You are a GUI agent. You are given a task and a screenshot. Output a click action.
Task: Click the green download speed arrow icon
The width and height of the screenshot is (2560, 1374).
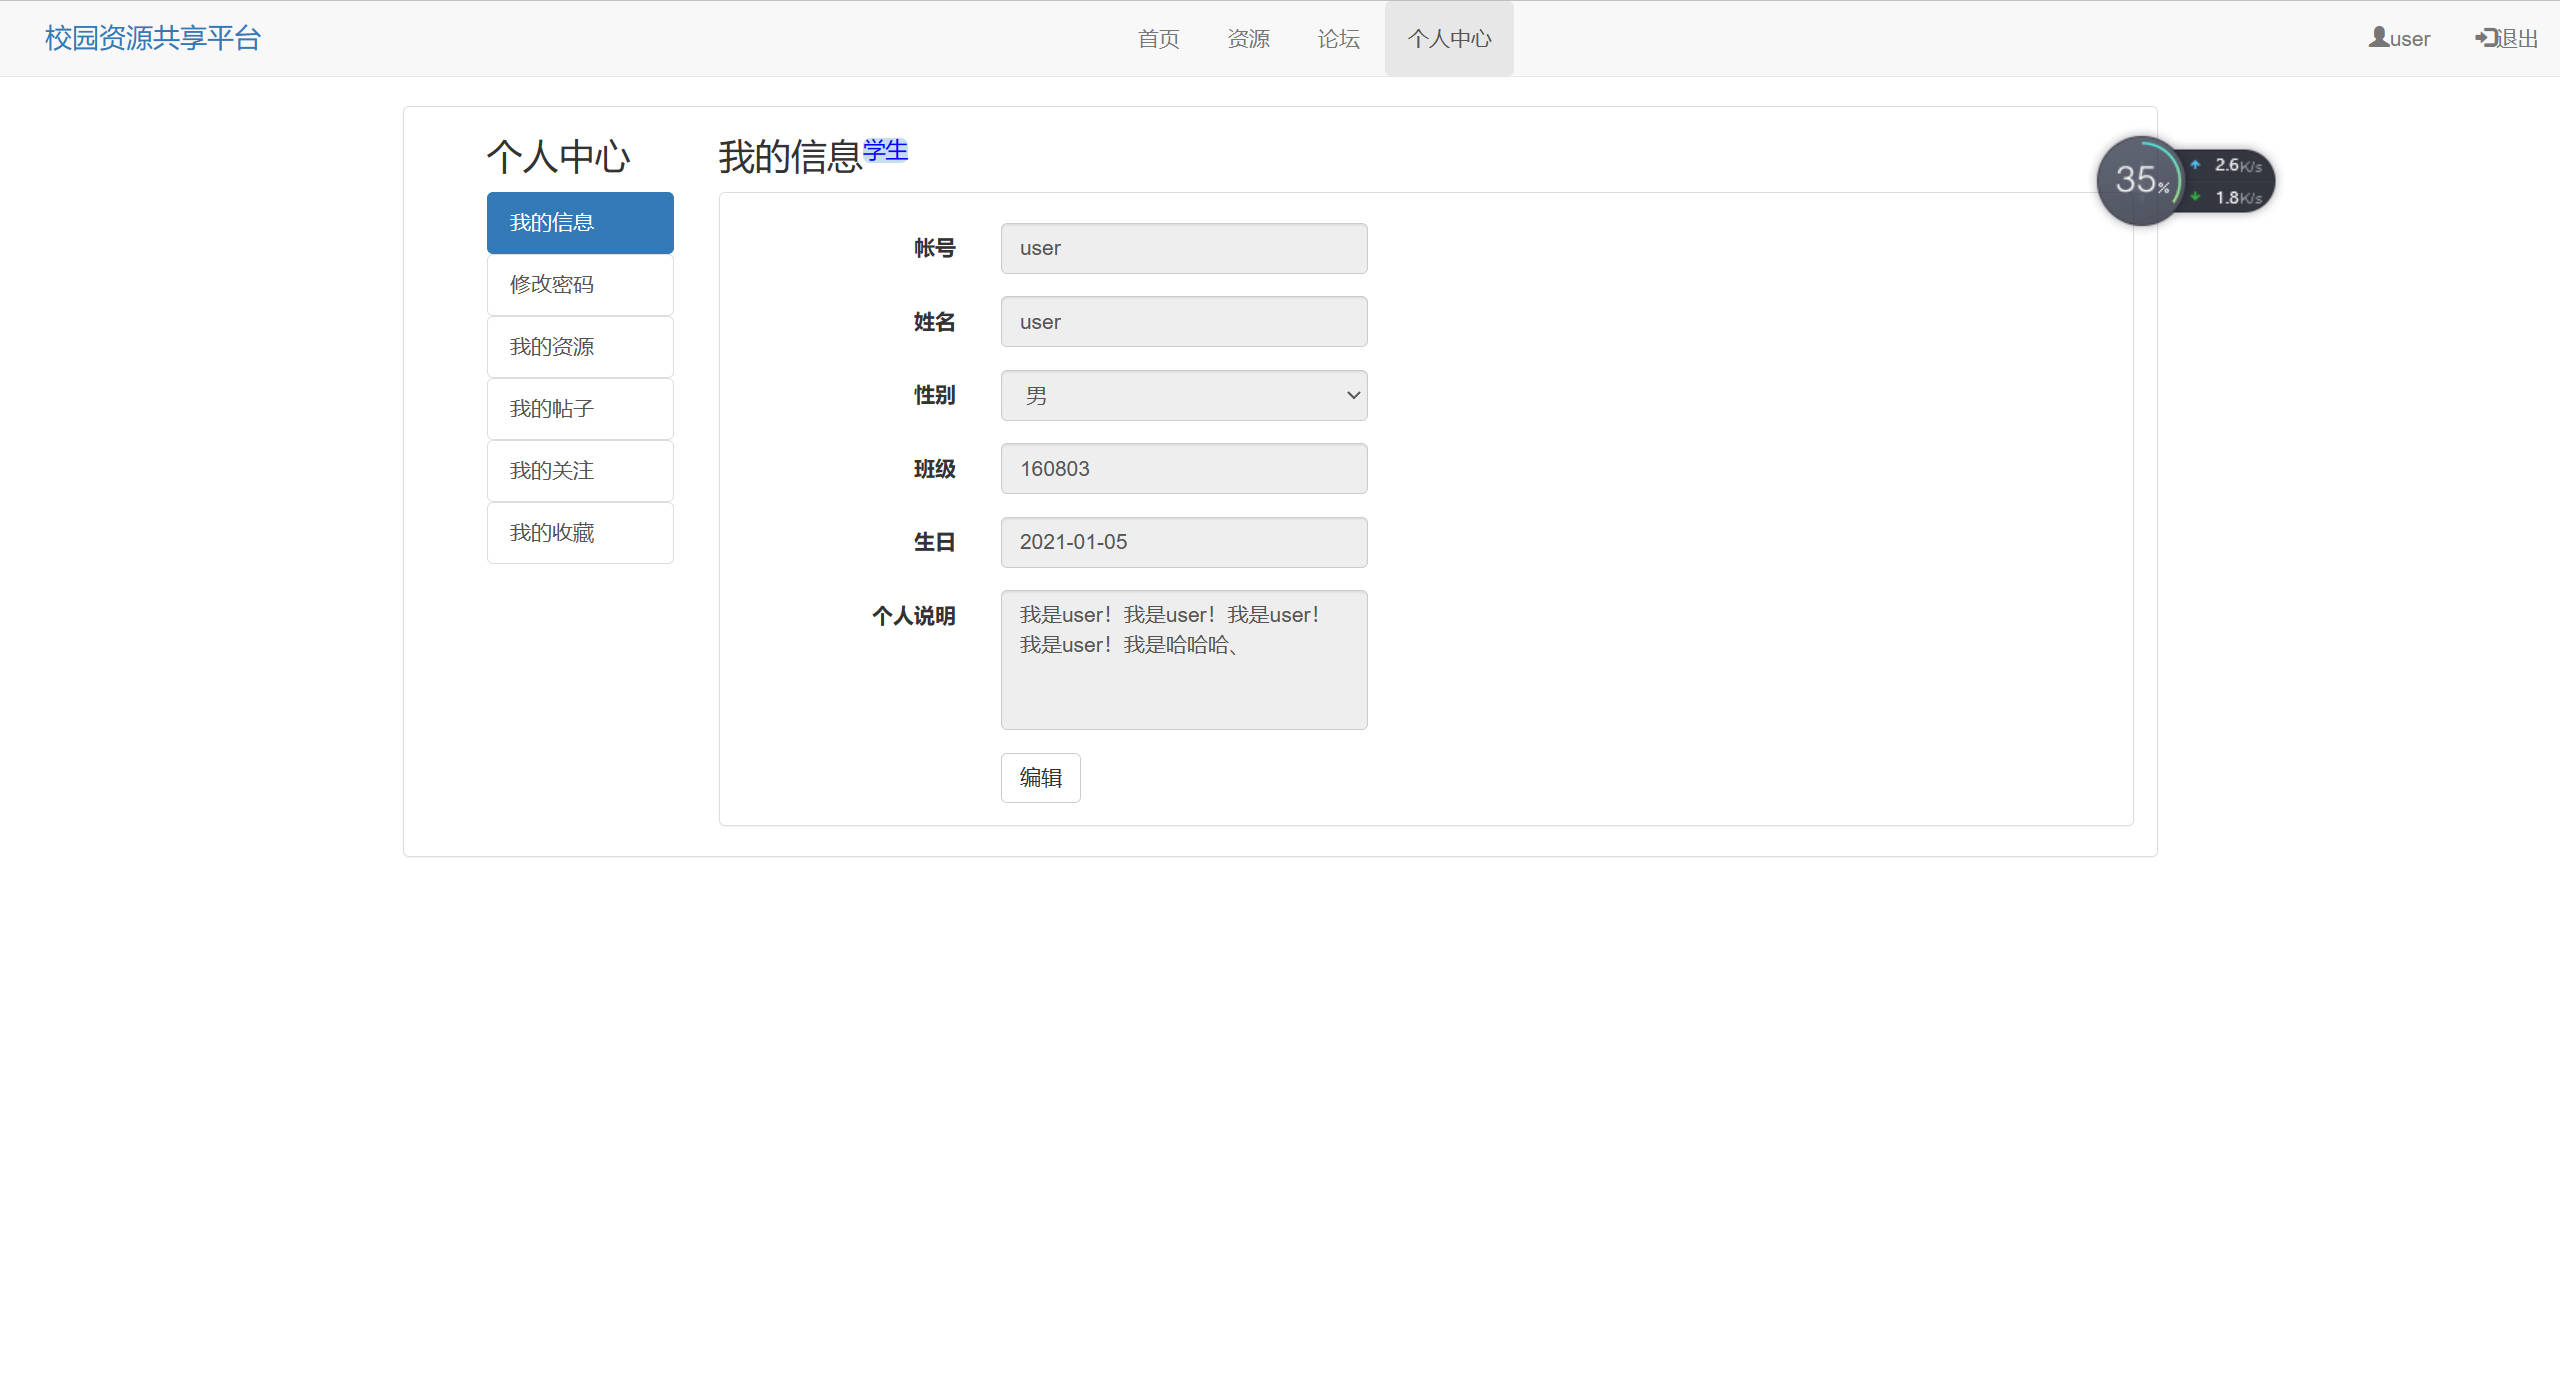pyautogui.click(x=2196, y=198)
